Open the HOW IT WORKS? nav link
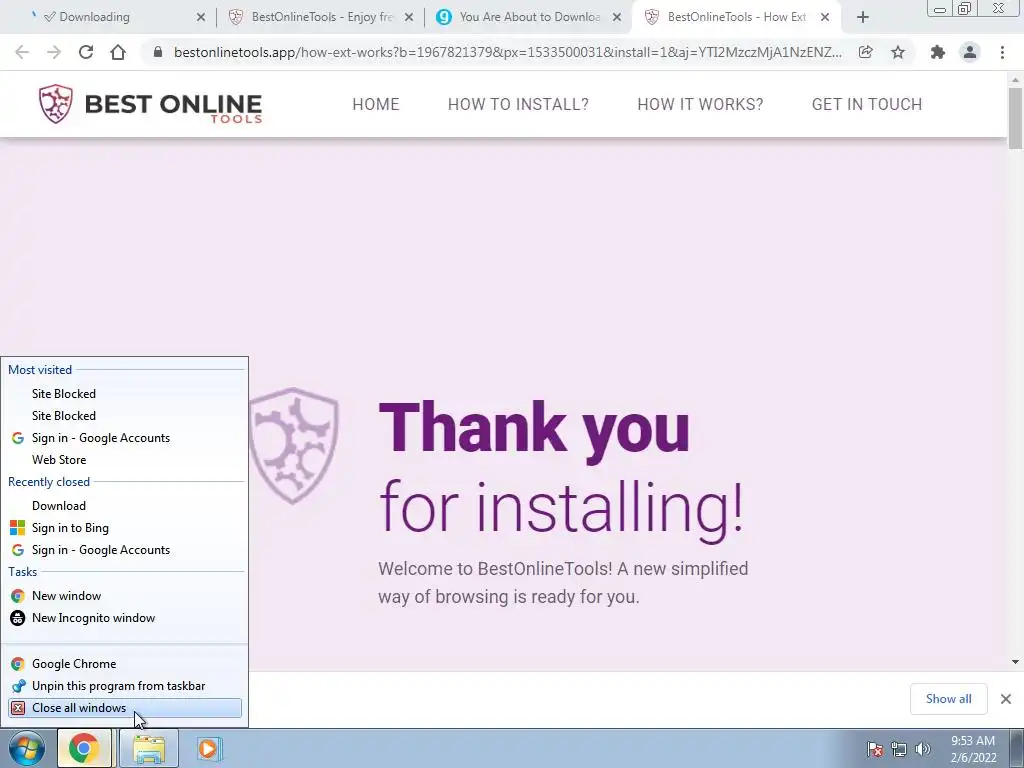The image size is (1024, 768). coord(700,104)
